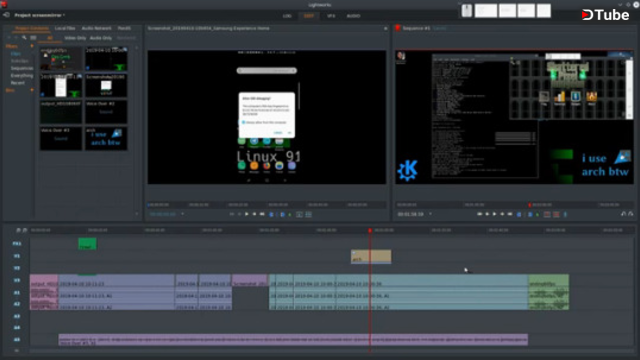The height and width of the screenshot is (360, 640).
Task: Click the sequence timecode 00:01:58:19
Action: [x=411, y=214]
